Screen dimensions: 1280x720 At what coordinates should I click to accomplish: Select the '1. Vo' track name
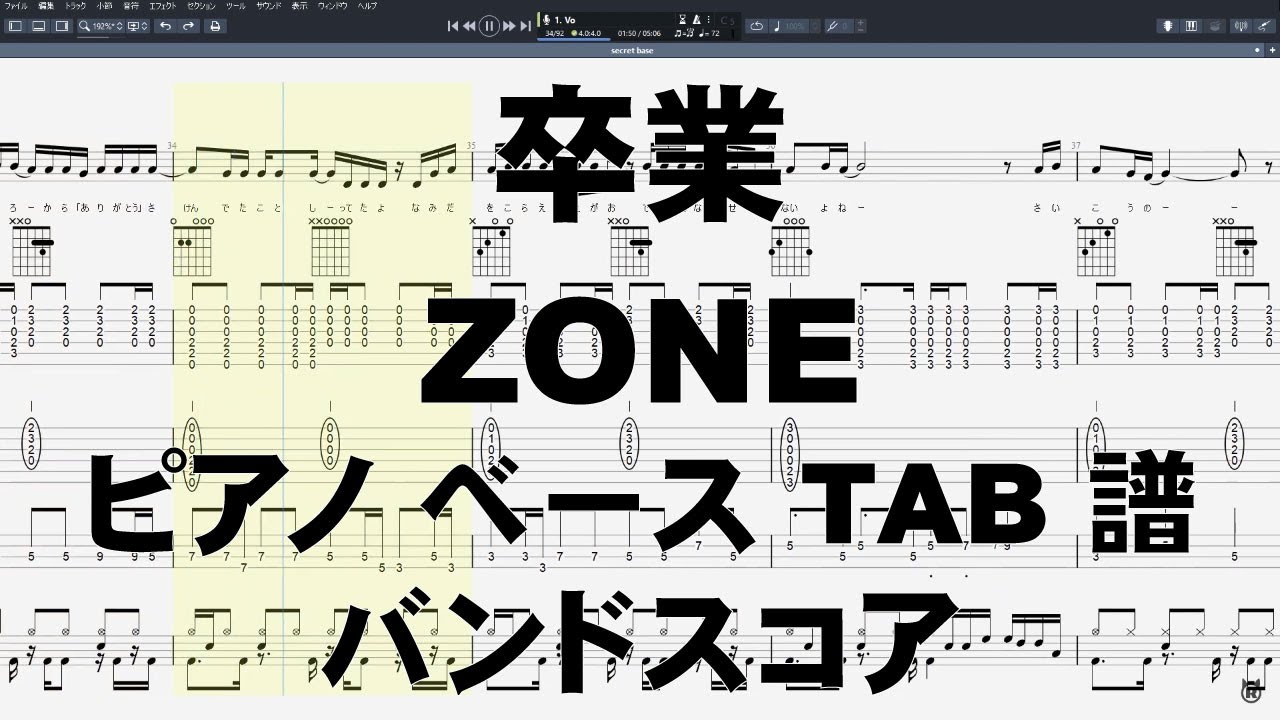565,19
